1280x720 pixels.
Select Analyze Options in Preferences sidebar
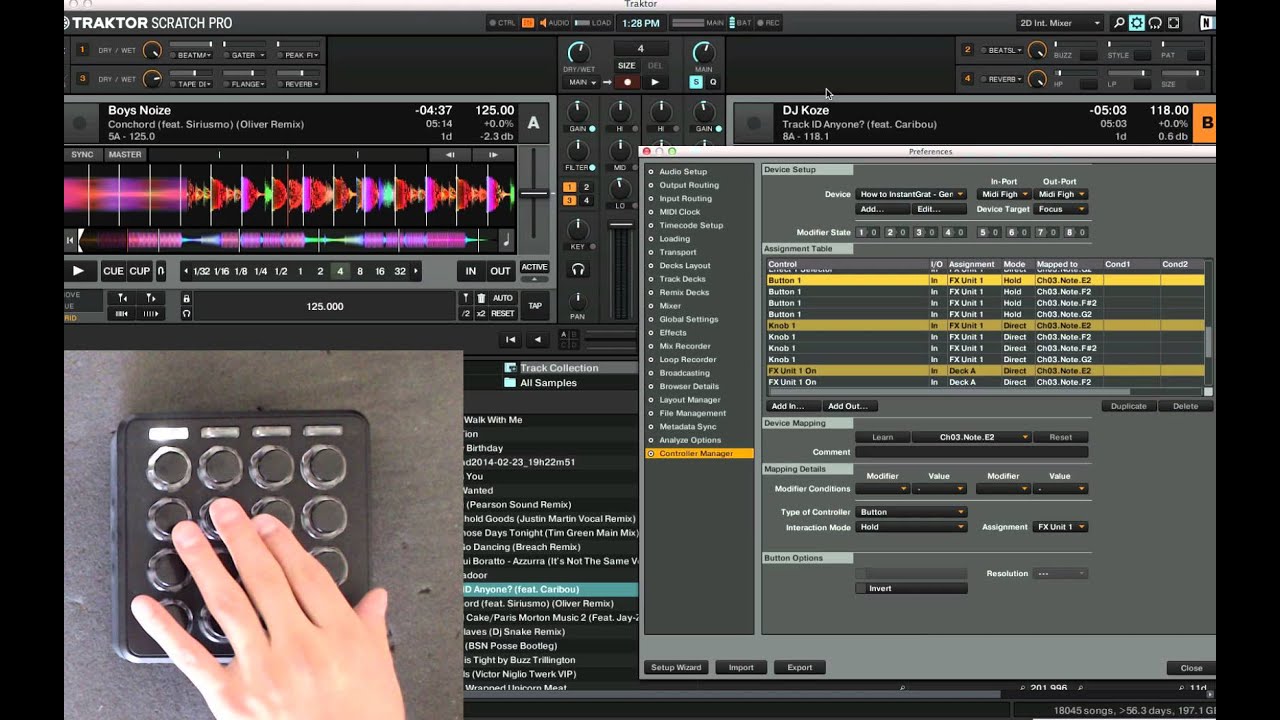pyautogui.click(x=690, y=440)
